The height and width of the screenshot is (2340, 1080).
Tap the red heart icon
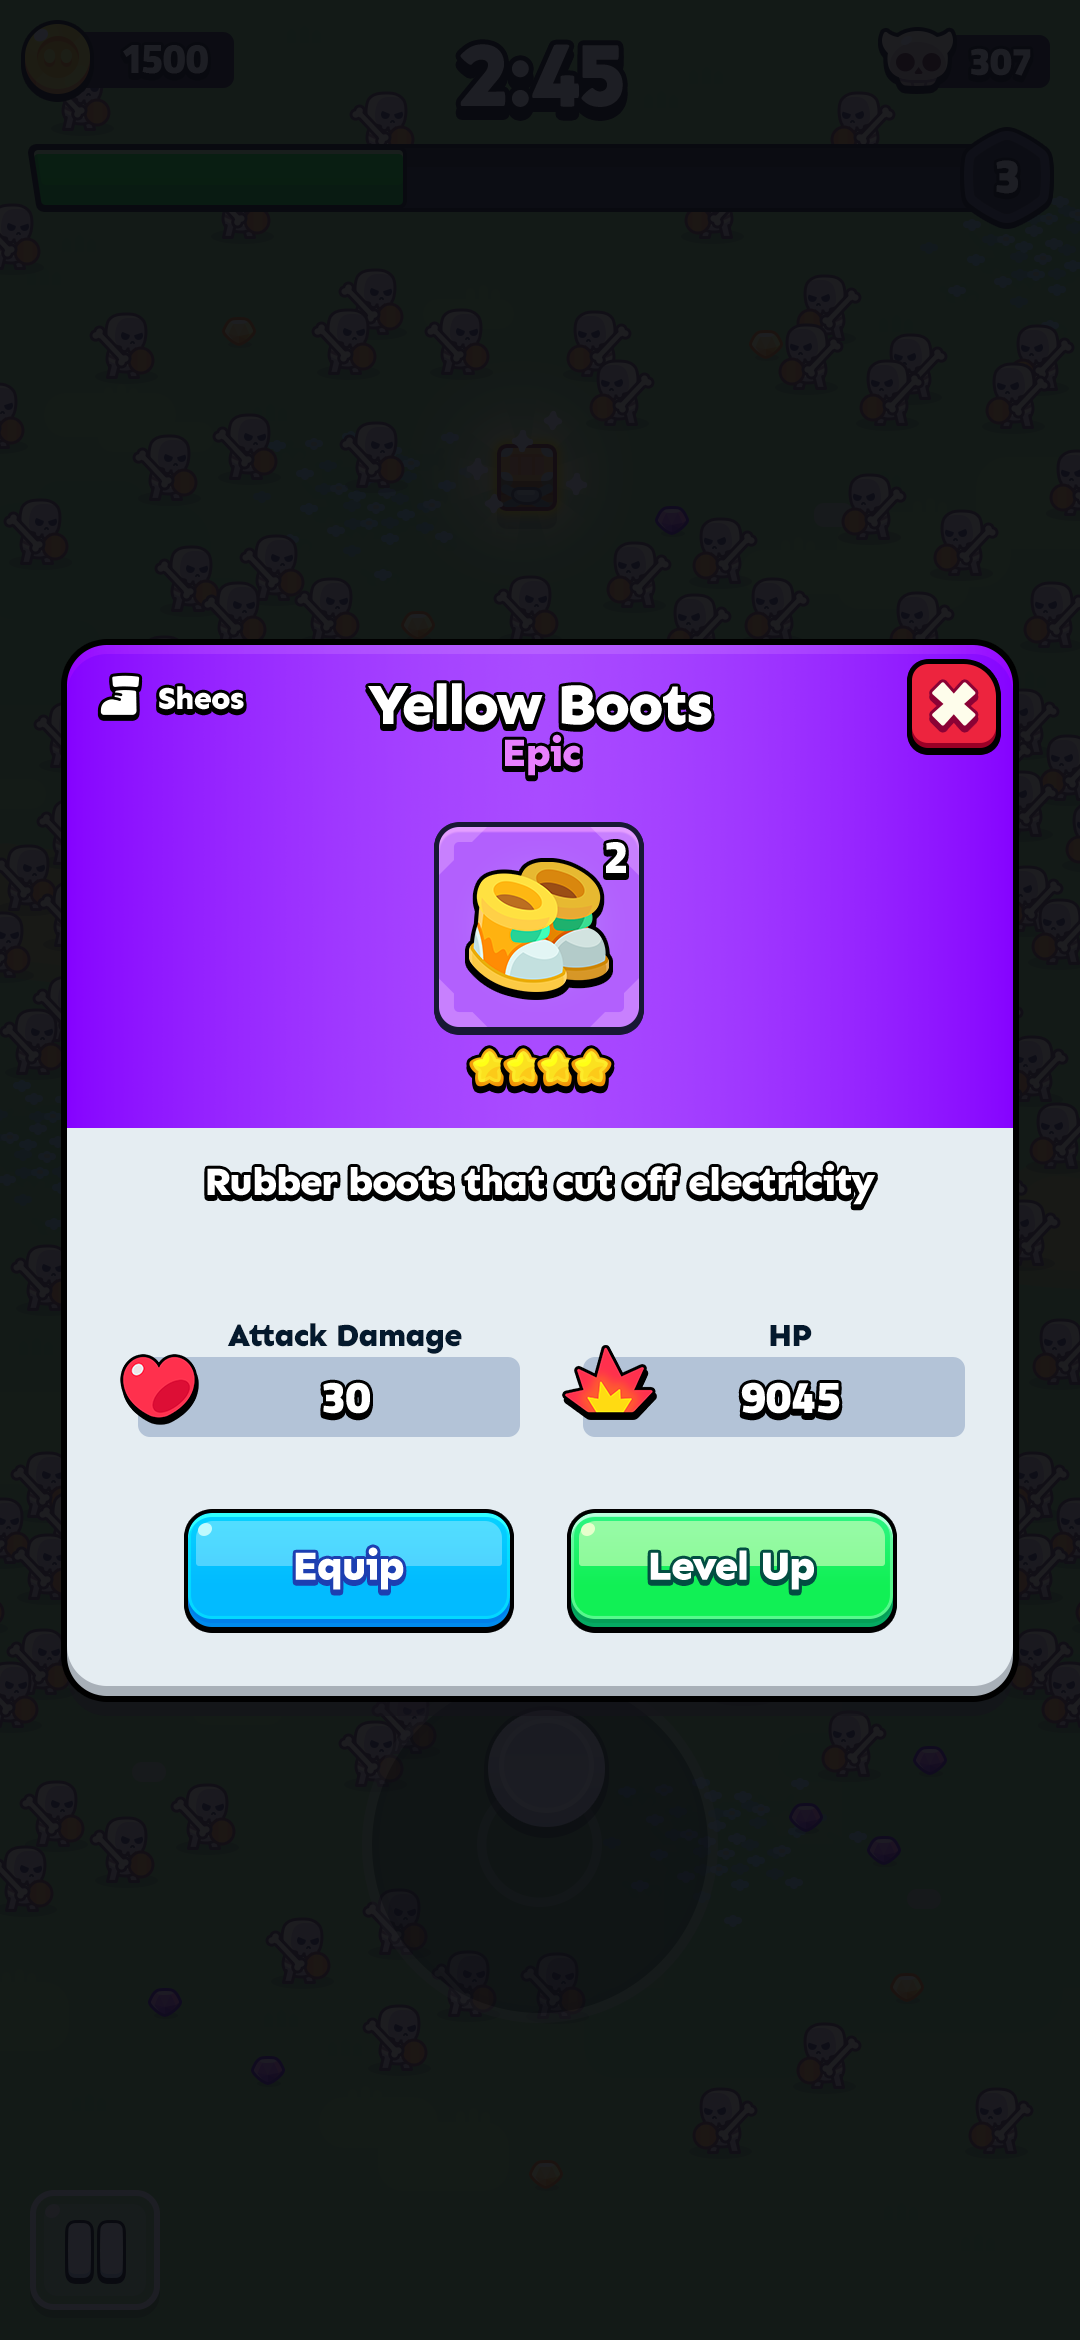(x=159, y=1388)
